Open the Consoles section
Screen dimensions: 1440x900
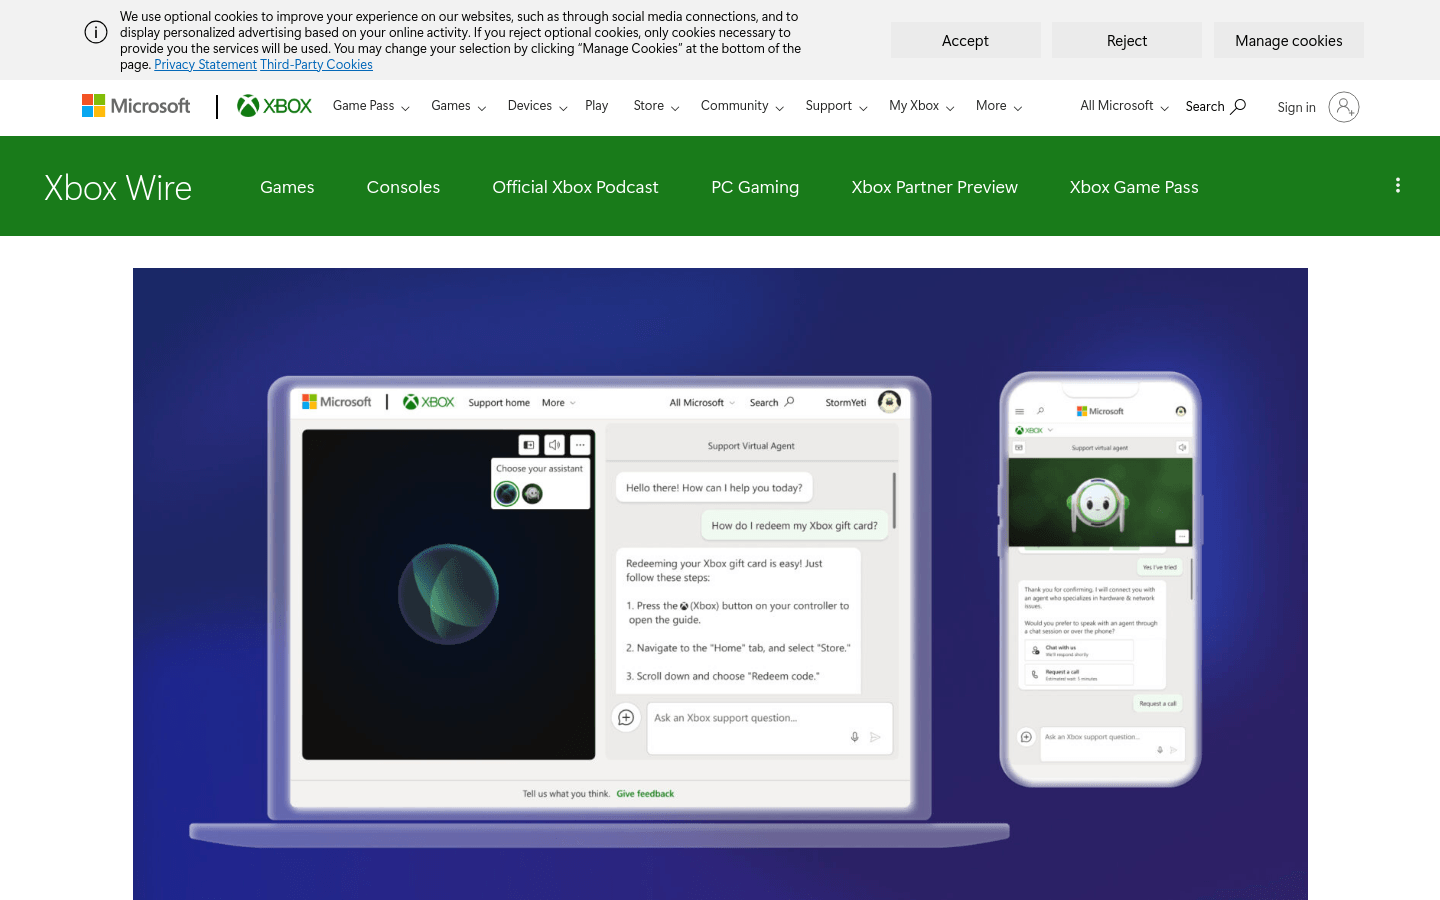pyautogui.click(x=403, y=187)
